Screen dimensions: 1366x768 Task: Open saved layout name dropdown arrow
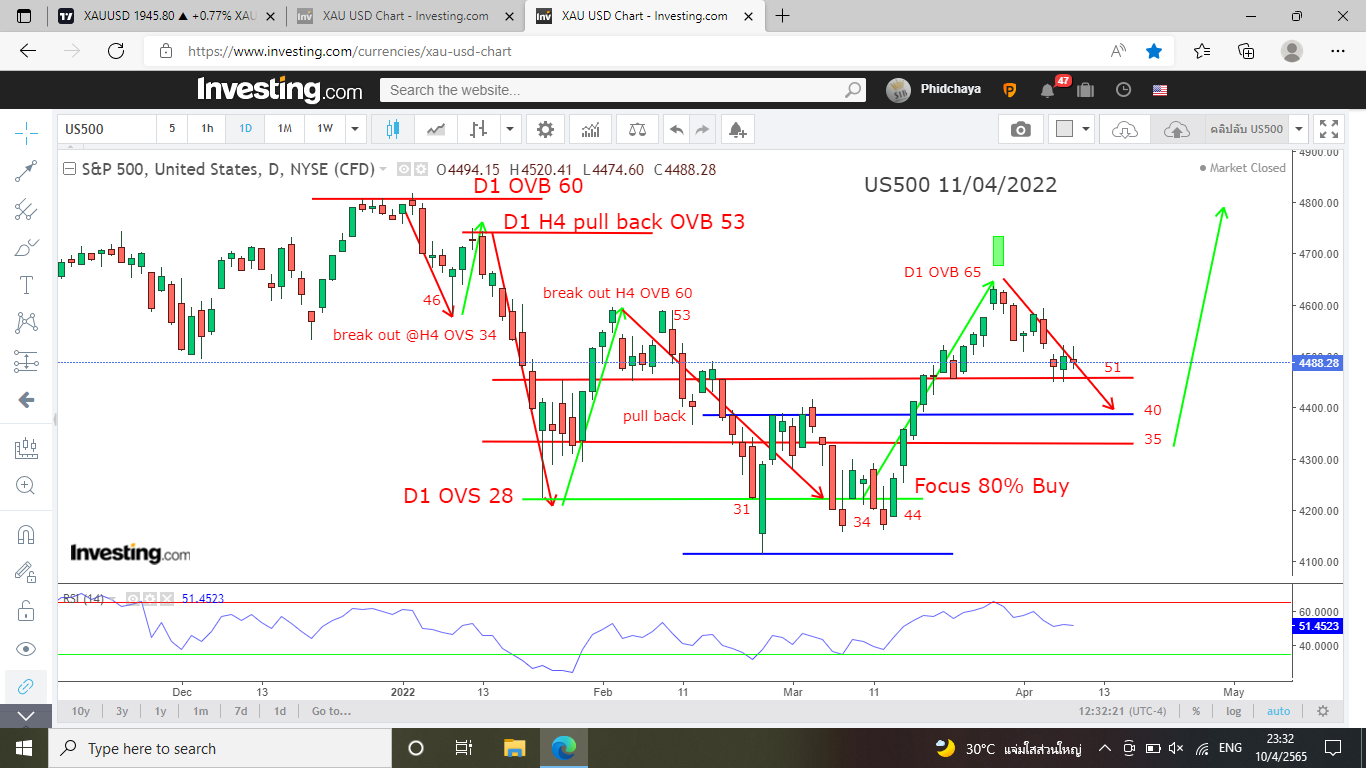[x=1298, y=129]
